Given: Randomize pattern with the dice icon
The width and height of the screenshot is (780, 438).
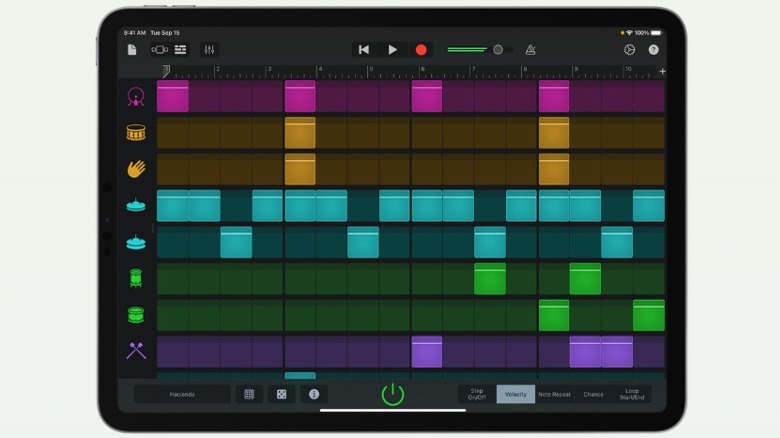Looking at the screenshot, I should point(282,394).
